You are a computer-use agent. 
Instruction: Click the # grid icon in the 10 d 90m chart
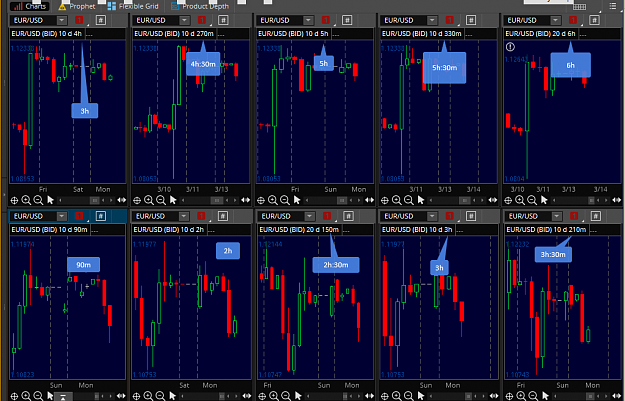100,216
